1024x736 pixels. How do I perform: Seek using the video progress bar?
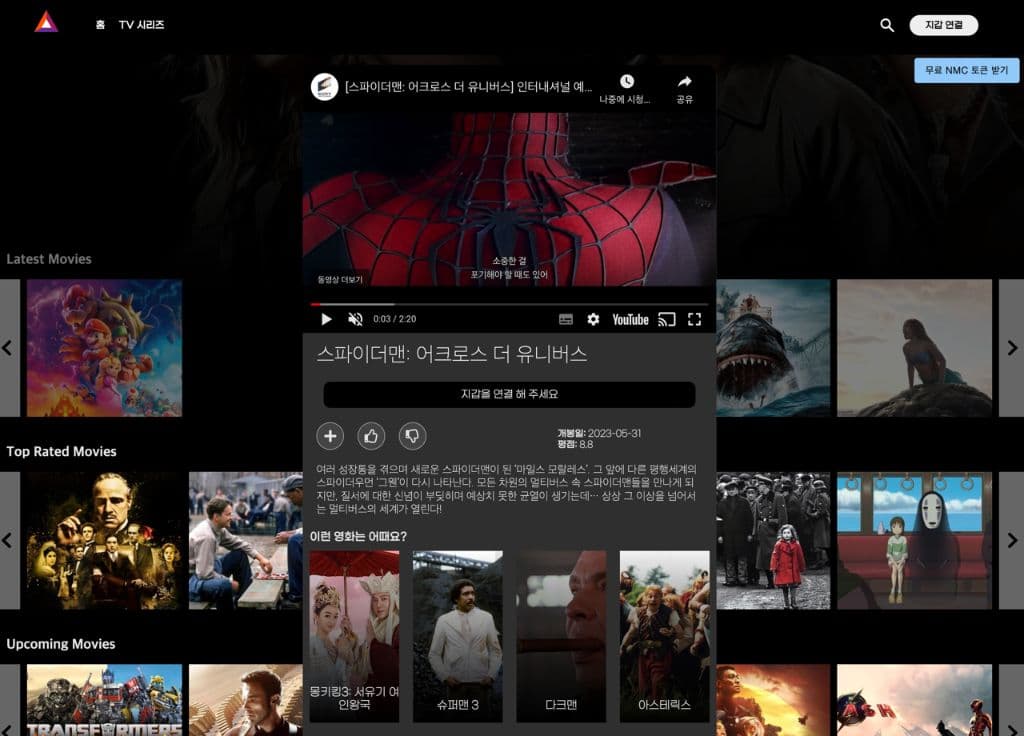coord(509,304)
